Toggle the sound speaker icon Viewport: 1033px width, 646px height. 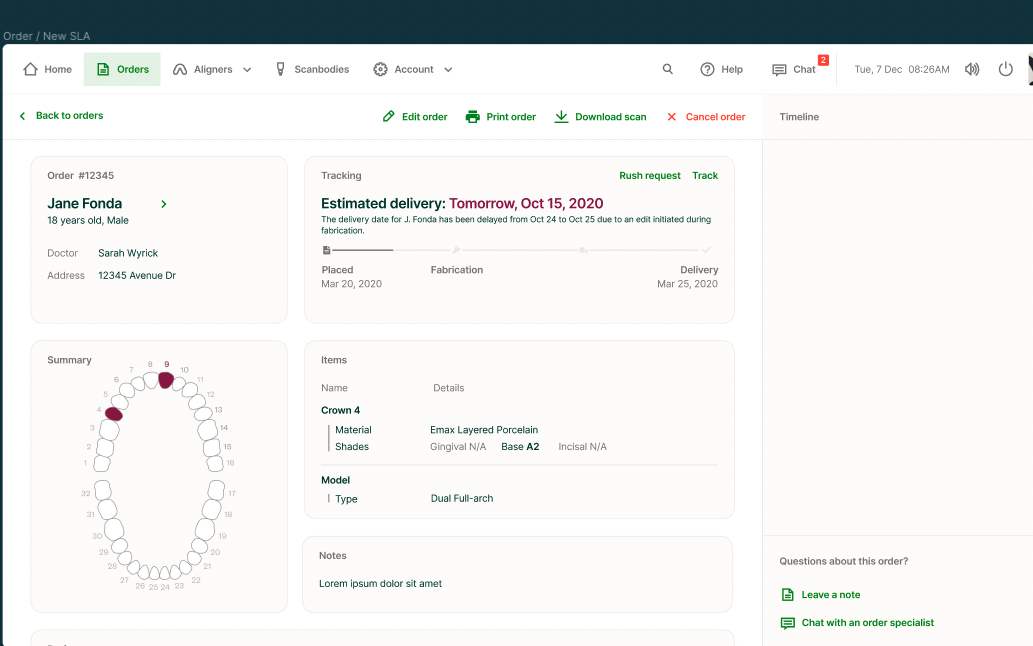pos(971,69)
